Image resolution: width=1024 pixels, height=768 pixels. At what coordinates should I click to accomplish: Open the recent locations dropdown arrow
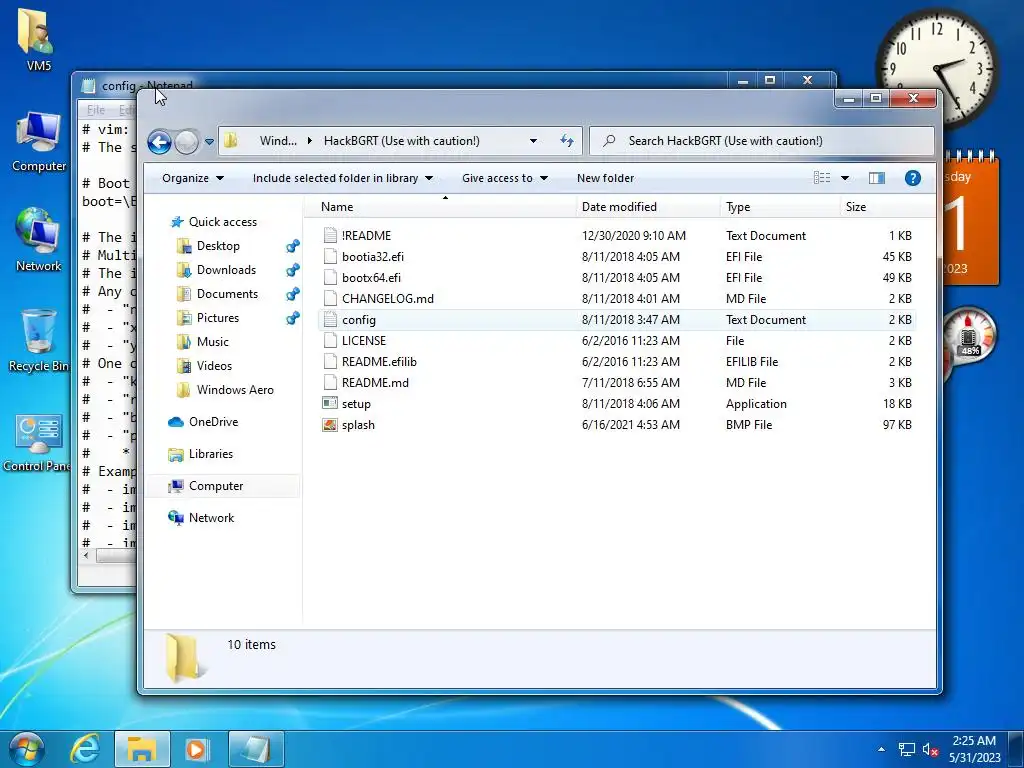point(209,141)
